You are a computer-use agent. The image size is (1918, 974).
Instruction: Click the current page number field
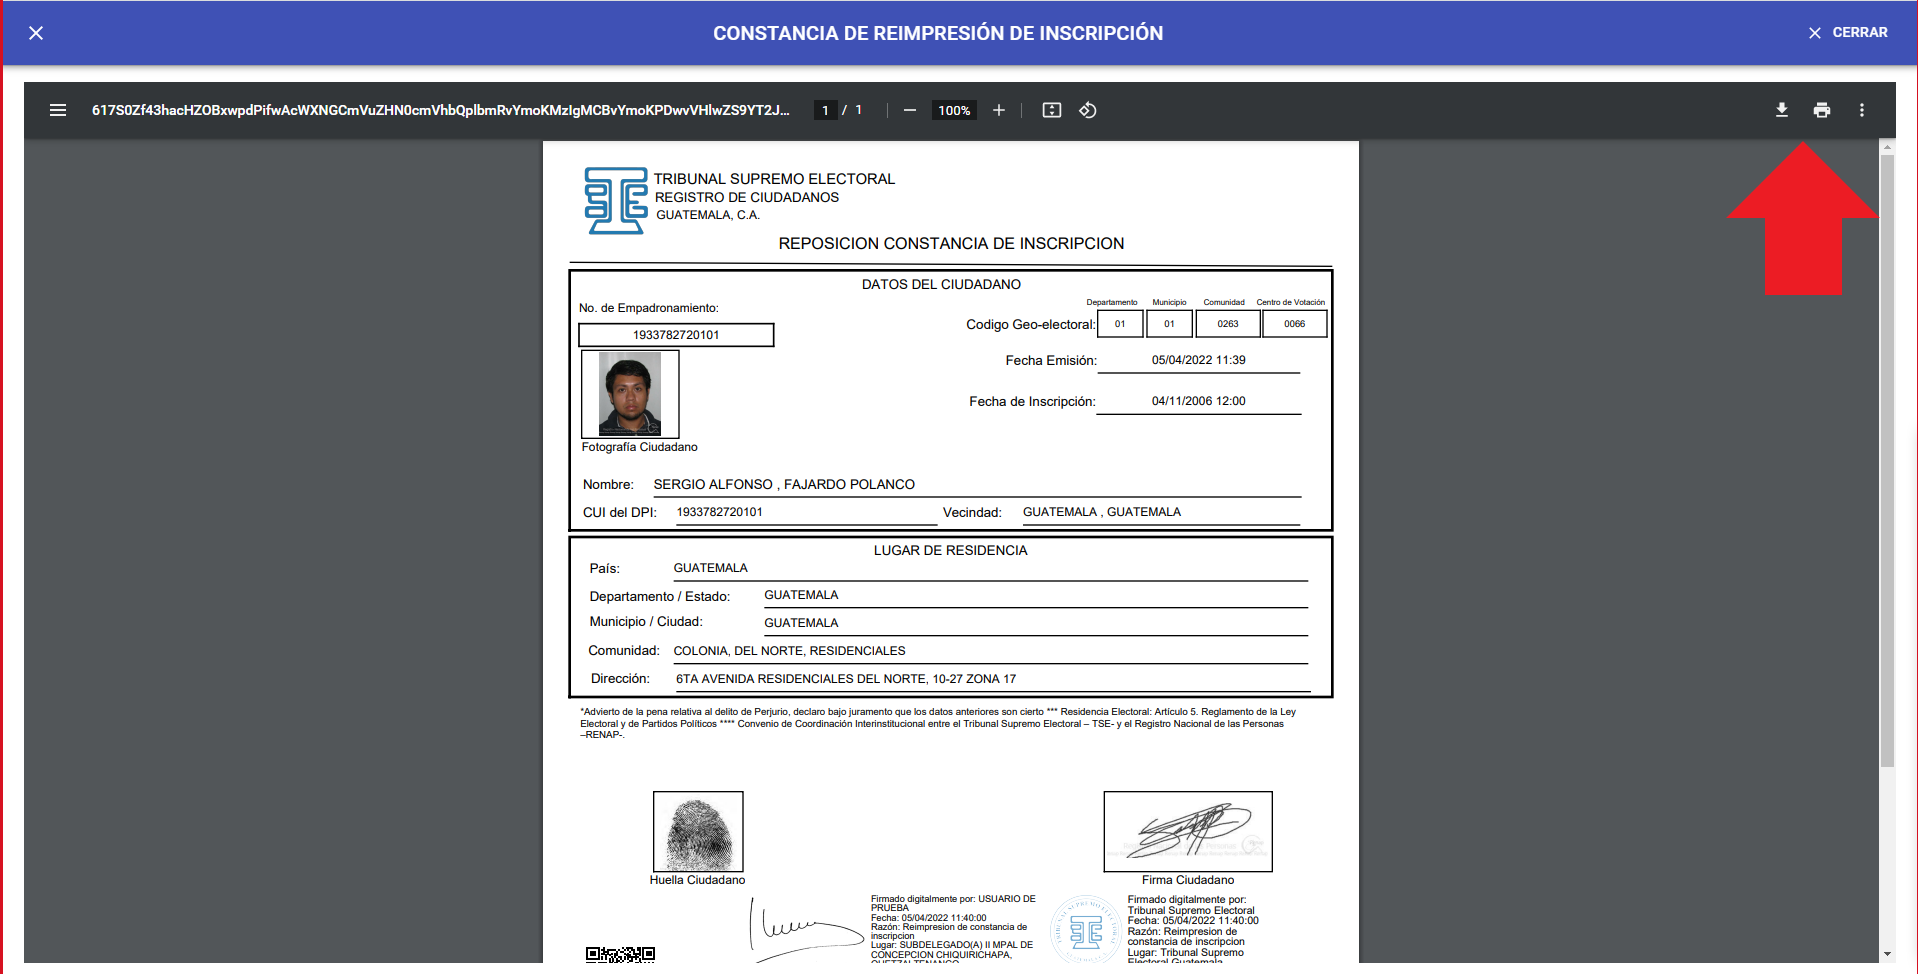pyautogui.click(x=825, y=110)
